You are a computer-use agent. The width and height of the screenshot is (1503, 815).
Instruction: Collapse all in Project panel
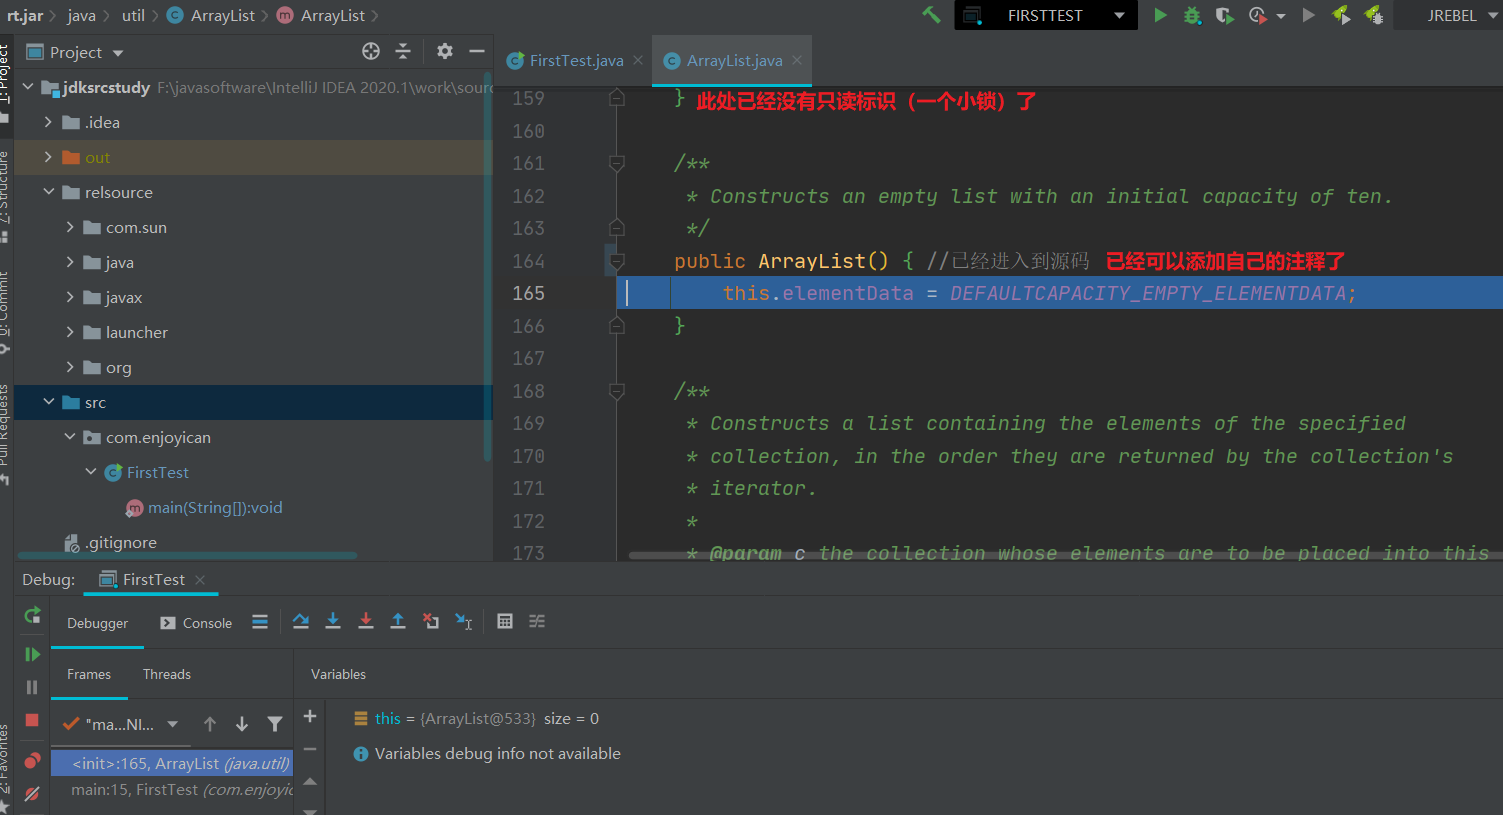coord(403,51)
